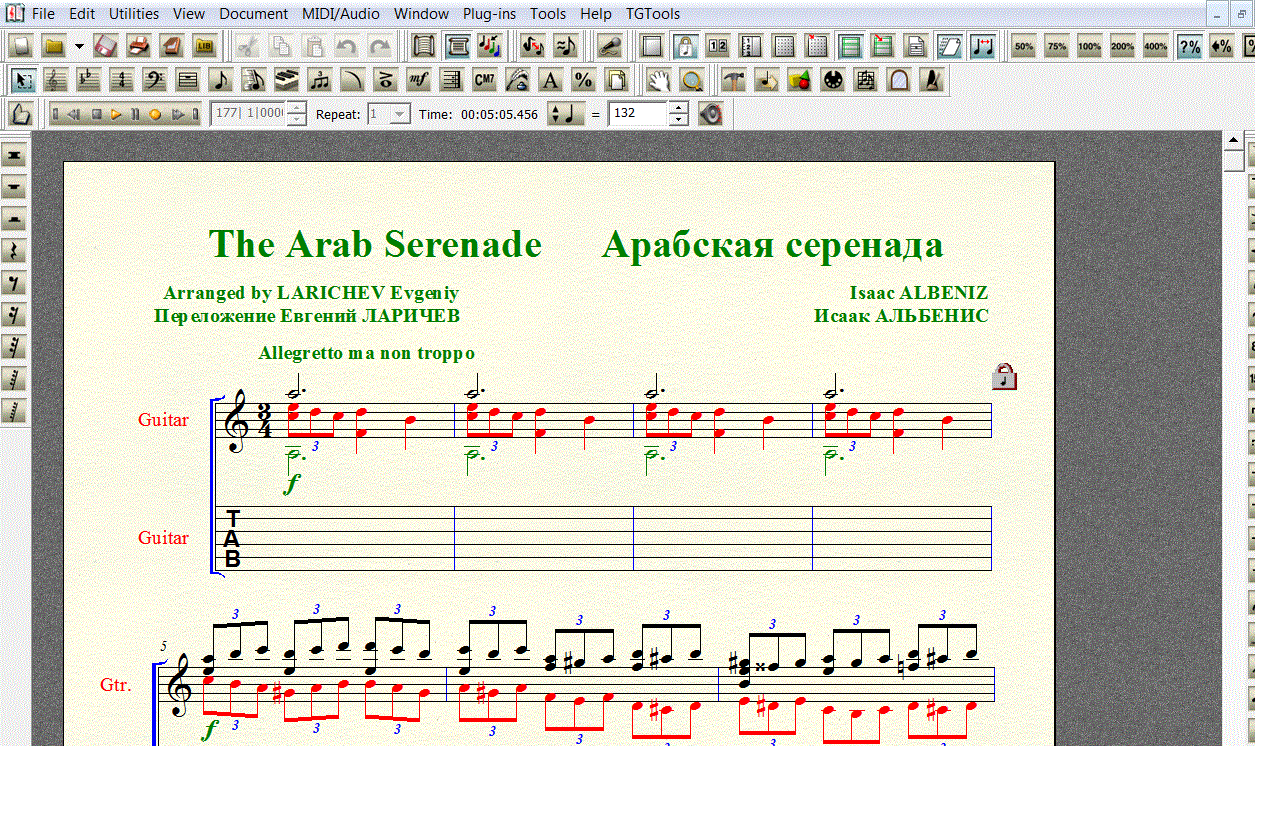The height and width of the screenshot is (813, 1274).
Task: Select the Key Signature tool
Action: (89, 80)
